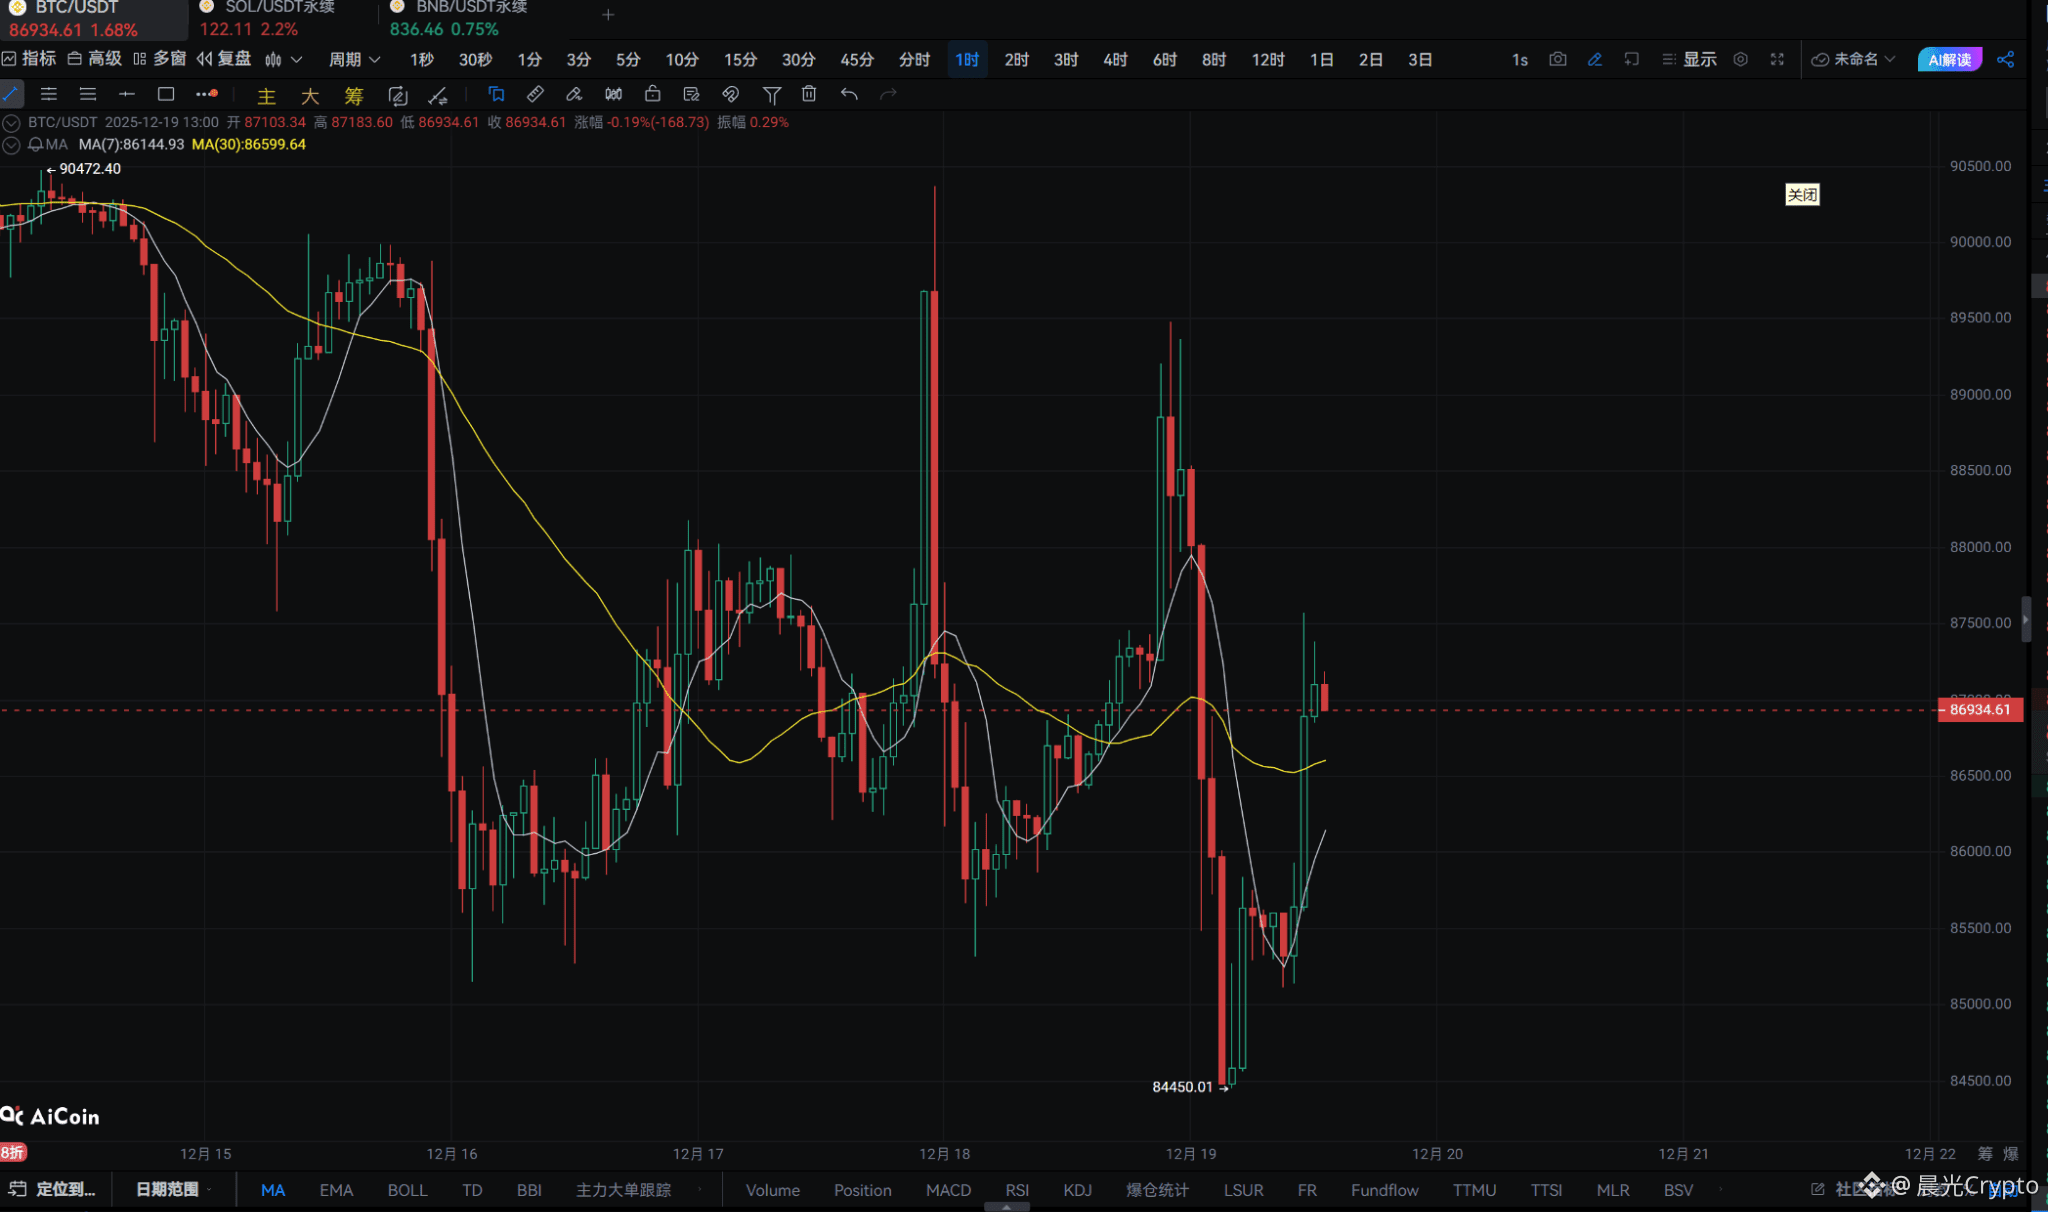This screenshot has height=1212, width=2048.
Task: Switch to the 4时 timeframe
Action: (1115, 59)
